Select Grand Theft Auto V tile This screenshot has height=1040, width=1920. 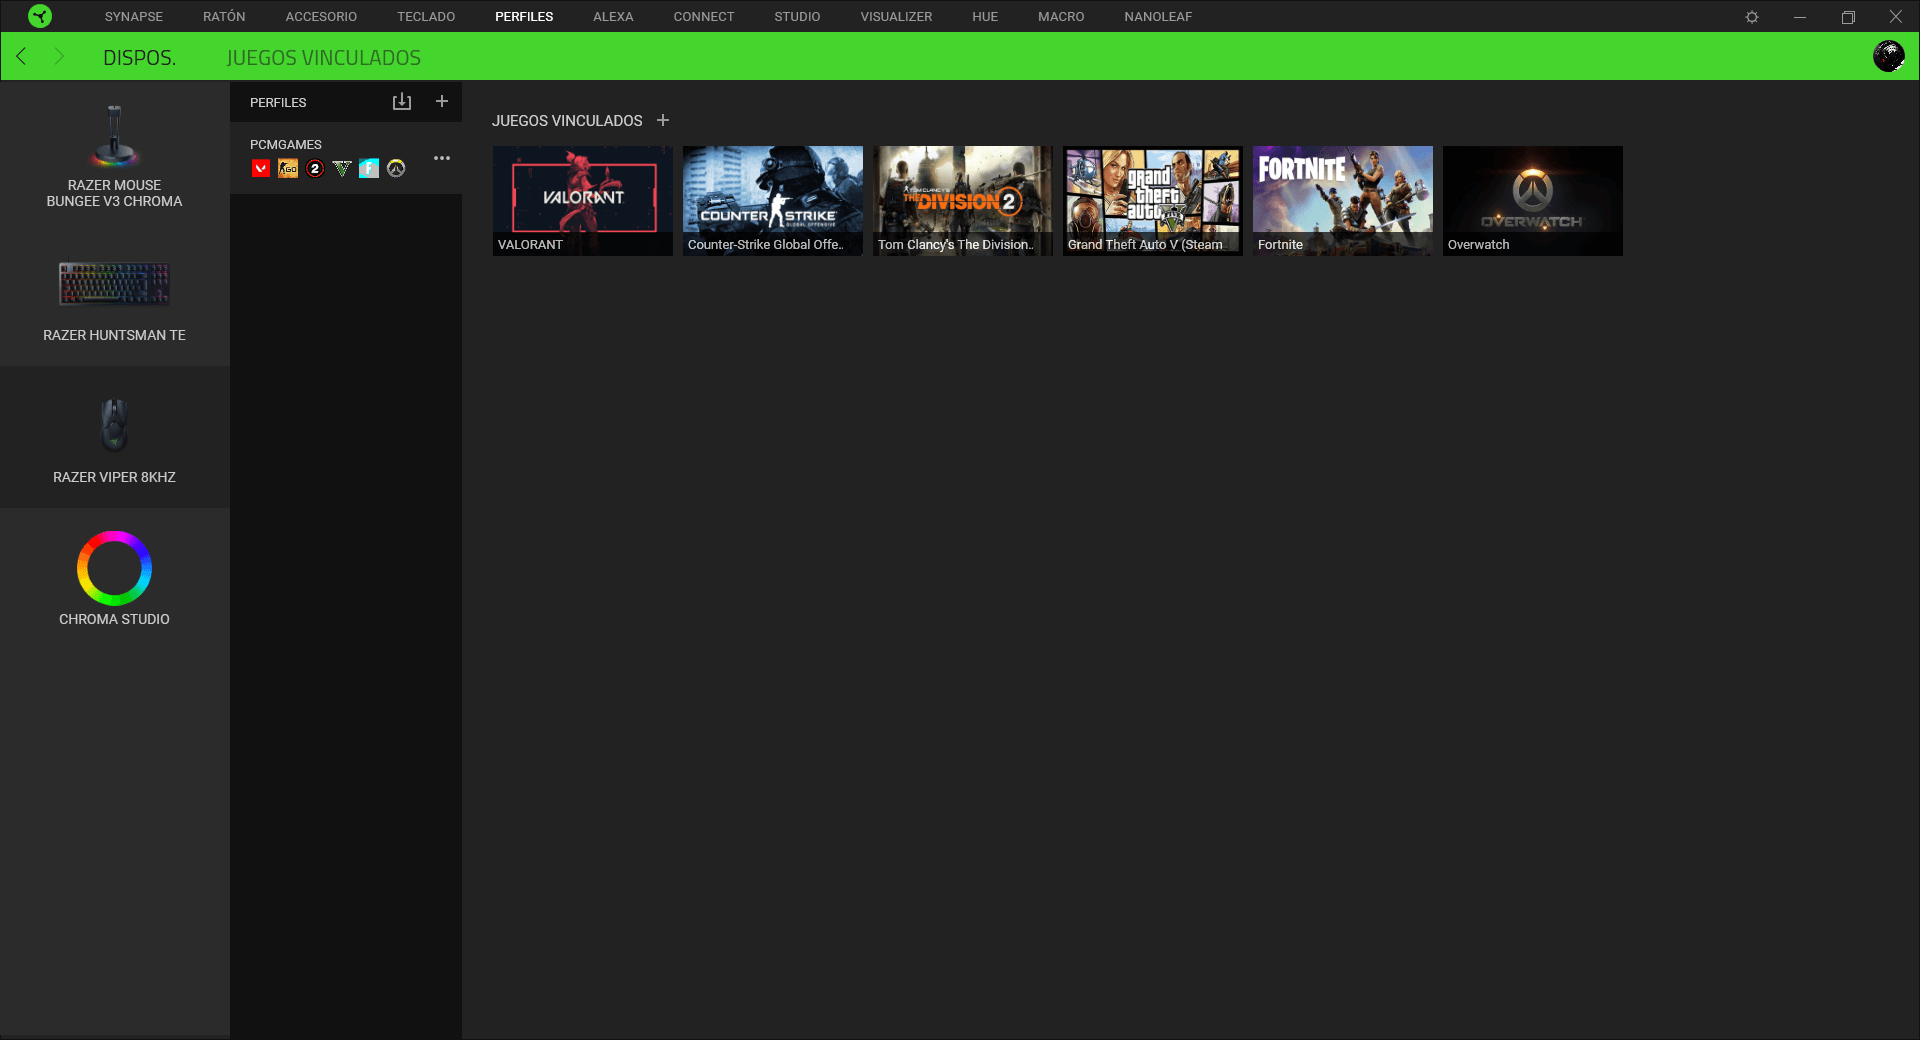(x=1153, y=201)
